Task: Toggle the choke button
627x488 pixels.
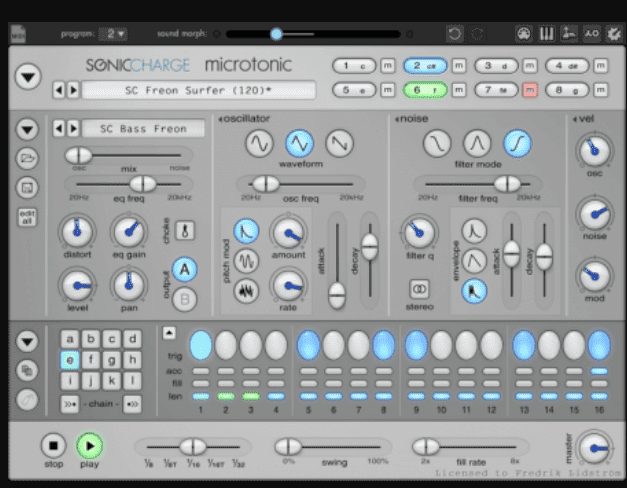Action: 185,230
